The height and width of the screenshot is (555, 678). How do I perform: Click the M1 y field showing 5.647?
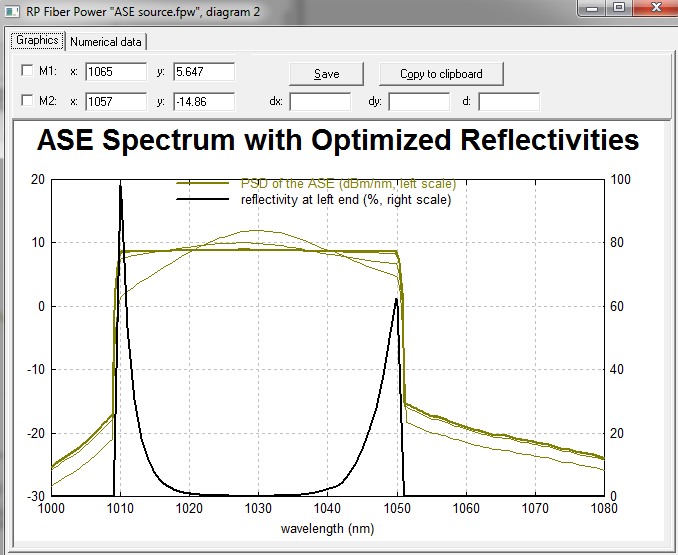(x=203, y=72)
